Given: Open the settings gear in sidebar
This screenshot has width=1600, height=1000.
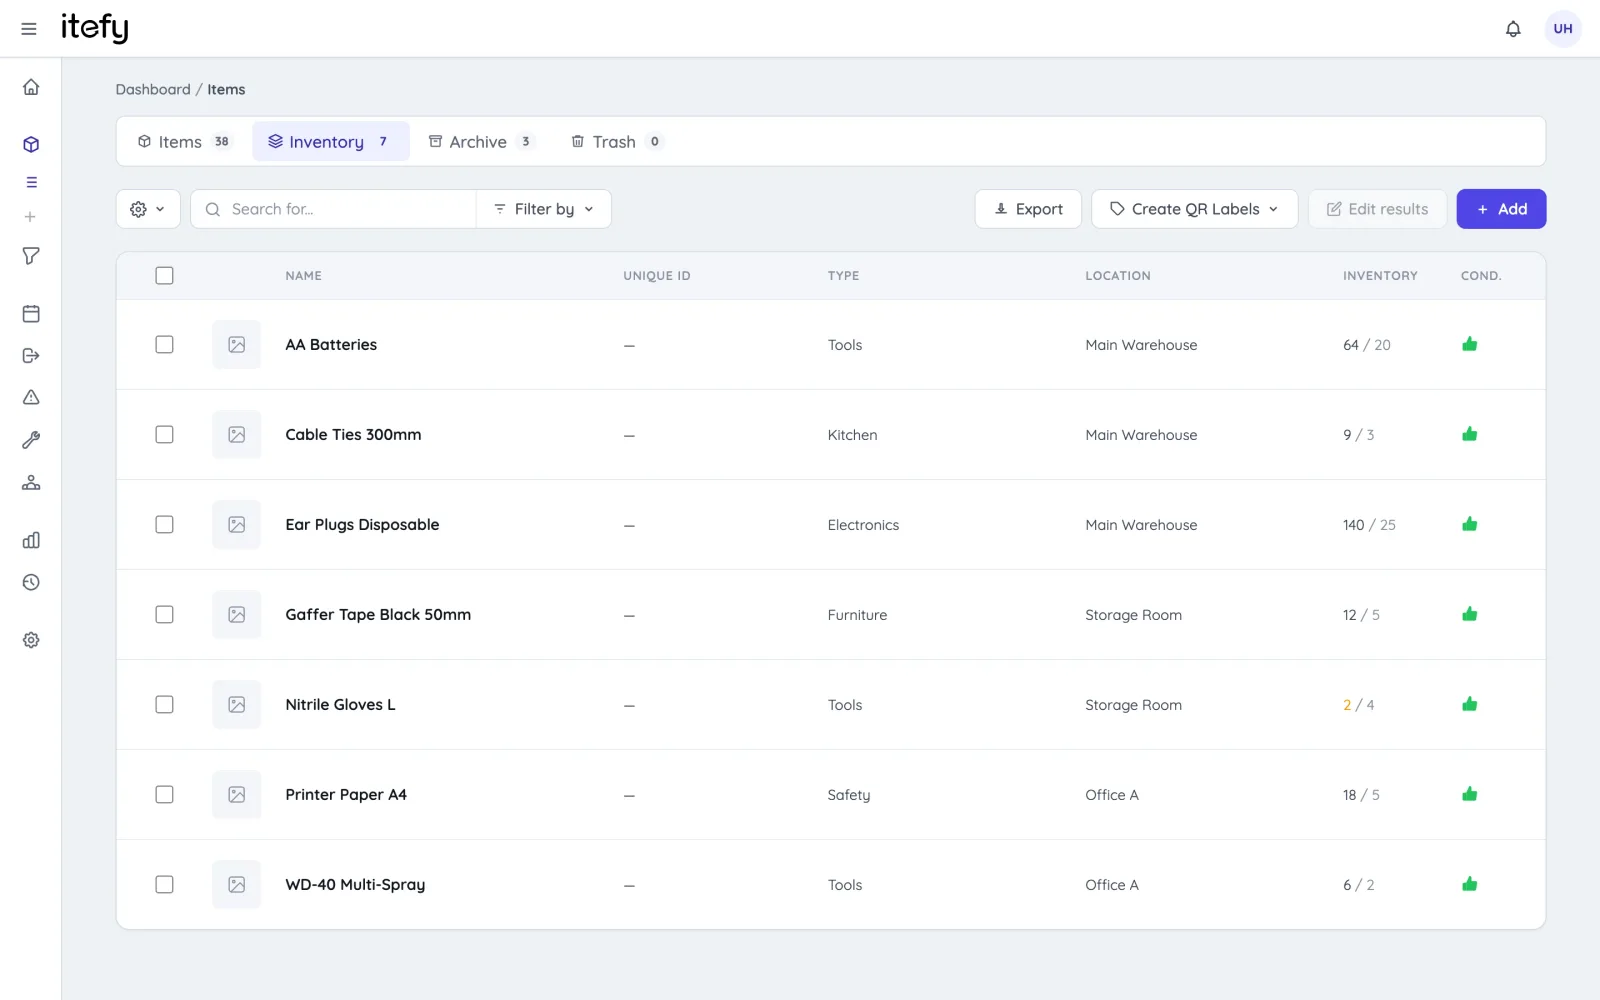Looking at the screenshot, I should coord(31,640).
